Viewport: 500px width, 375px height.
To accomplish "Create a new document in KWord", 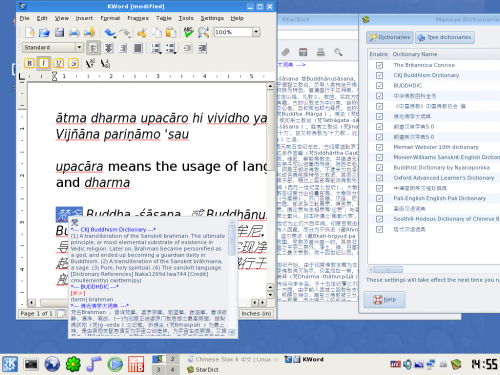I will tap(30, 32).
